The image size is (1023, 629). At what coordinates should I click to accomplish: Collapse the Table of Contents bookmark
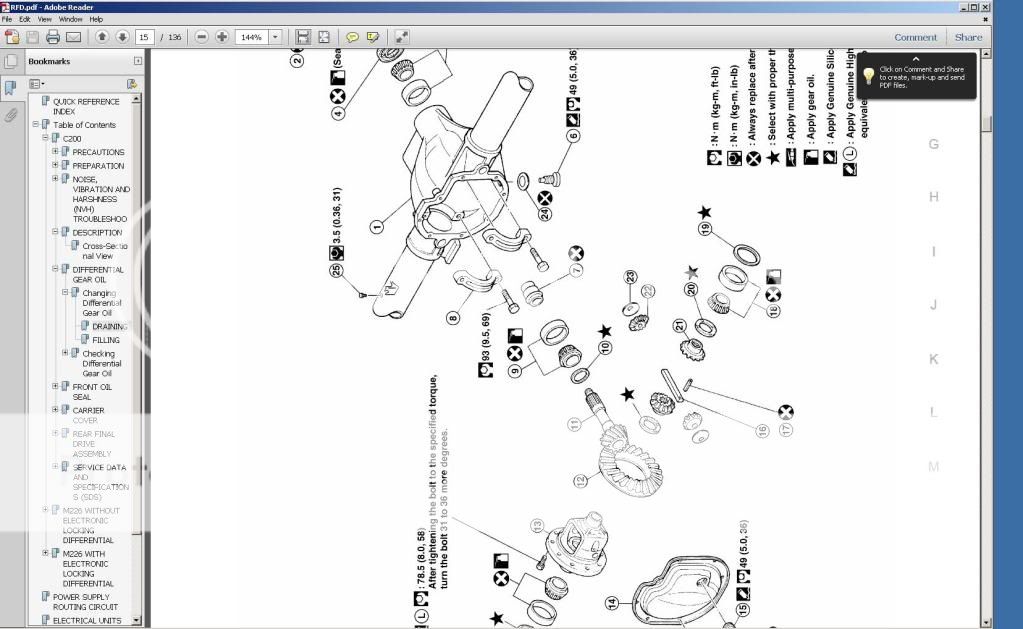(36, 125)
